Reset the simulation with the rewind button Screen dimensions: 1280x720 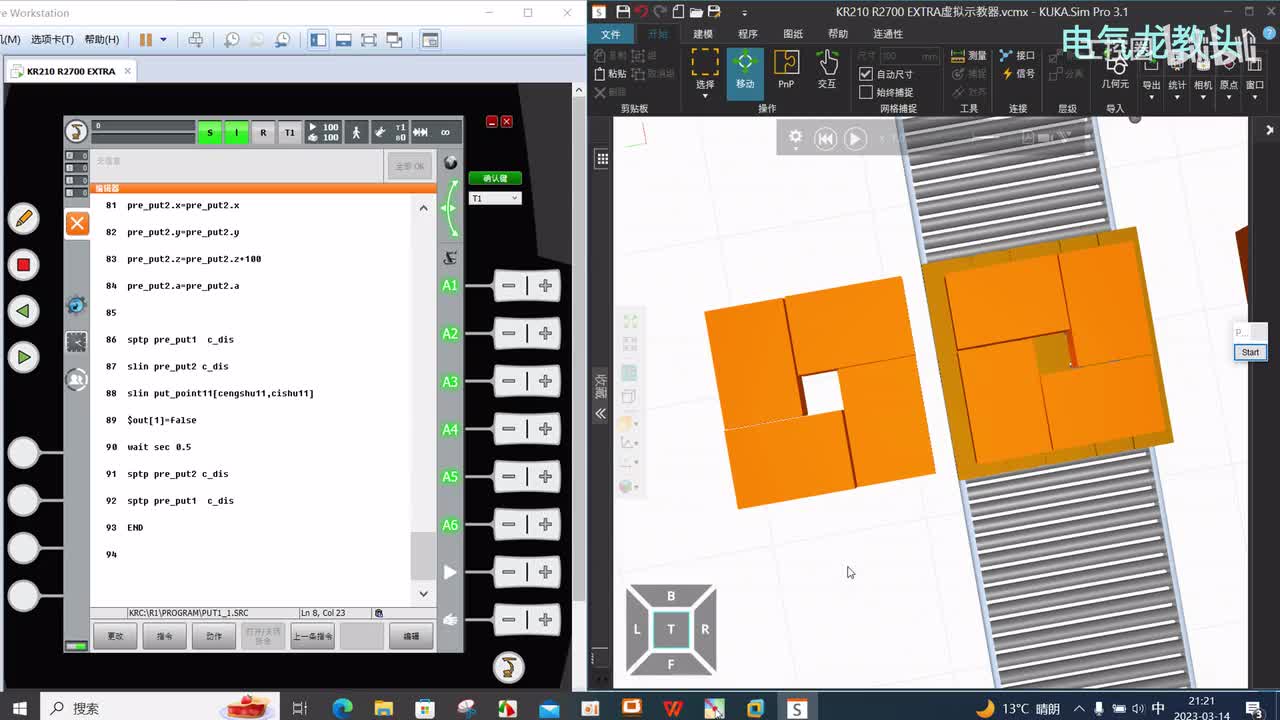coord(825,139)
